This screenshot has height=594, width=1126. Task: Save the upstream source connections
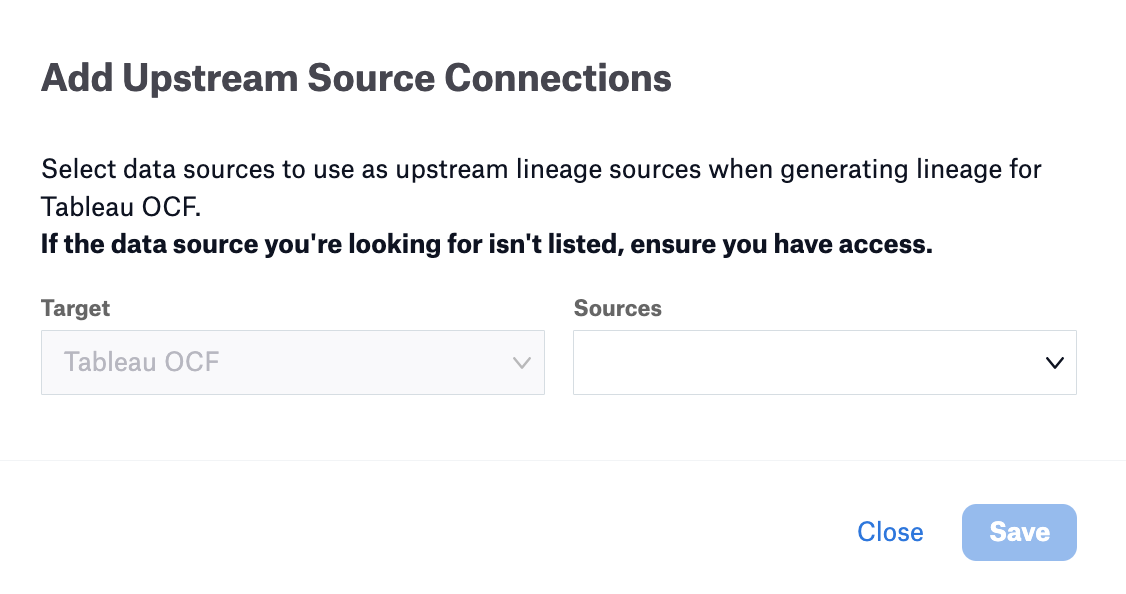click(x=1019, y=532)
